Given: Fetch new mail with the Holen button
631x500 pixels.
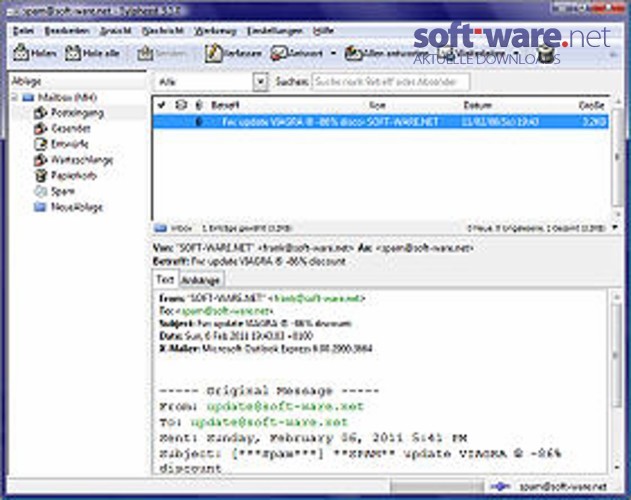Looking at the screenshot, I should point(35,53).
